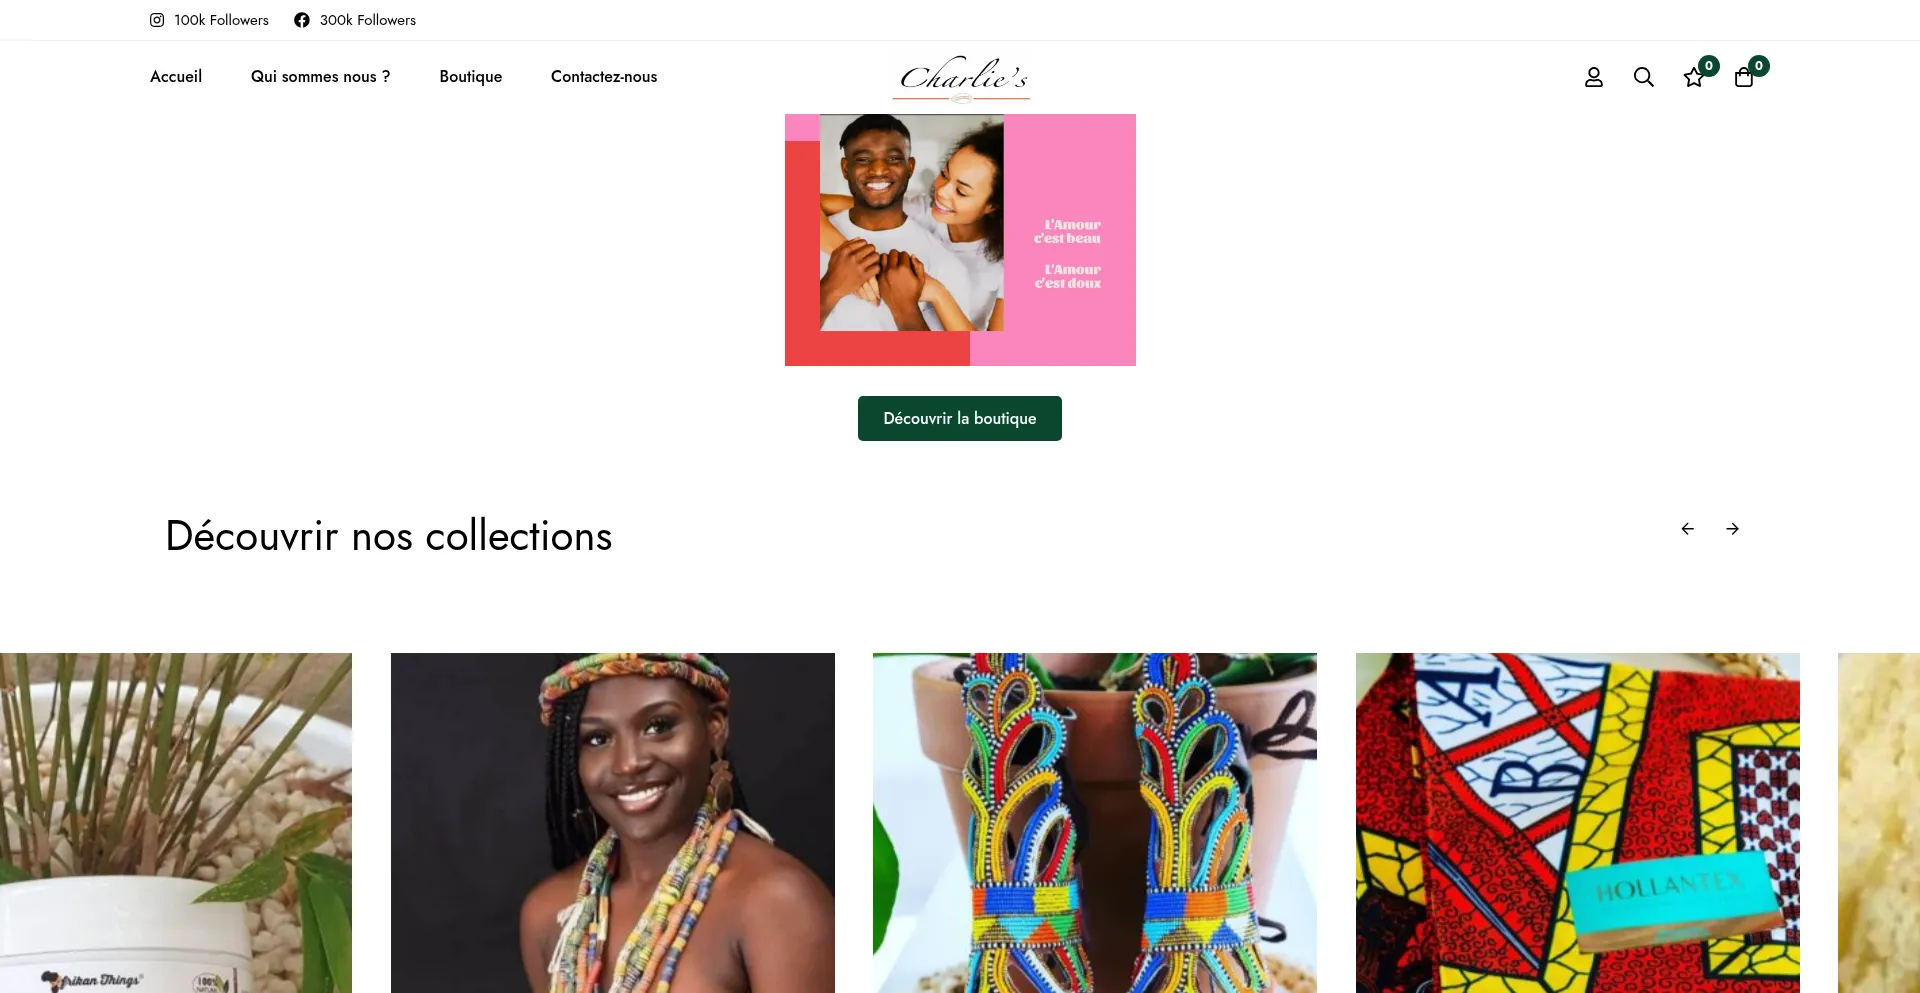Go to Contactez-nous page

(x=604, y=77)
